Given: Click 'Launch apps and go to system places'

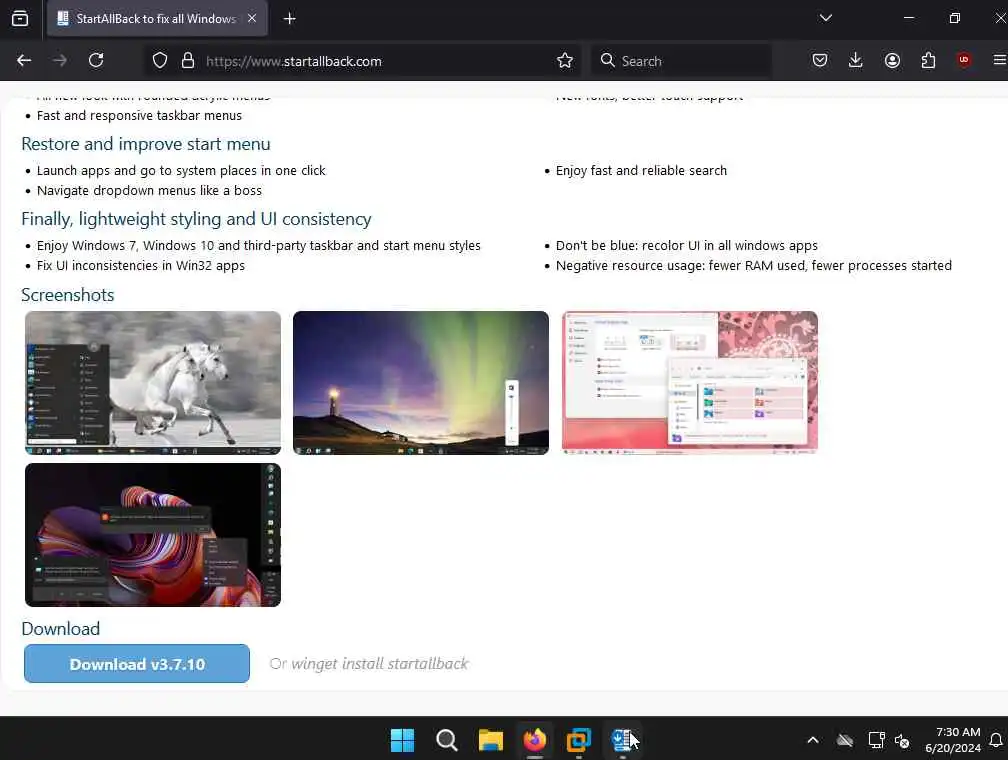Looking at the screenshot, I should (181, 170).
